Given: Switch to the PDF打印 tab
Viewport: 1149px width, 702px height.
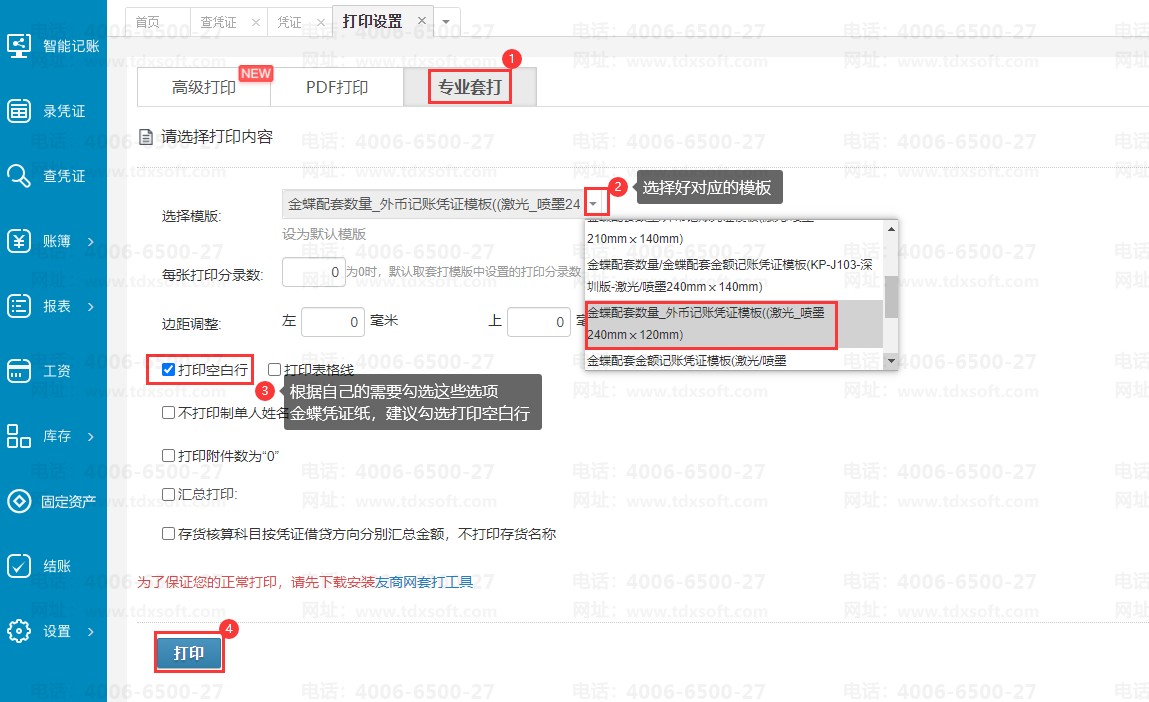Looking at the screenshot, I should click(x=337, y=88).
